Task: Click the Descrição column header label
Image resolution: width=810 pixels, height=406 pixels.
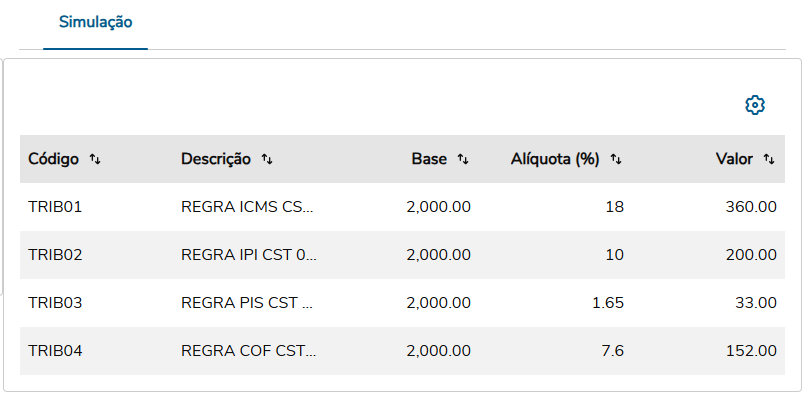Action: tap(215, 159)
